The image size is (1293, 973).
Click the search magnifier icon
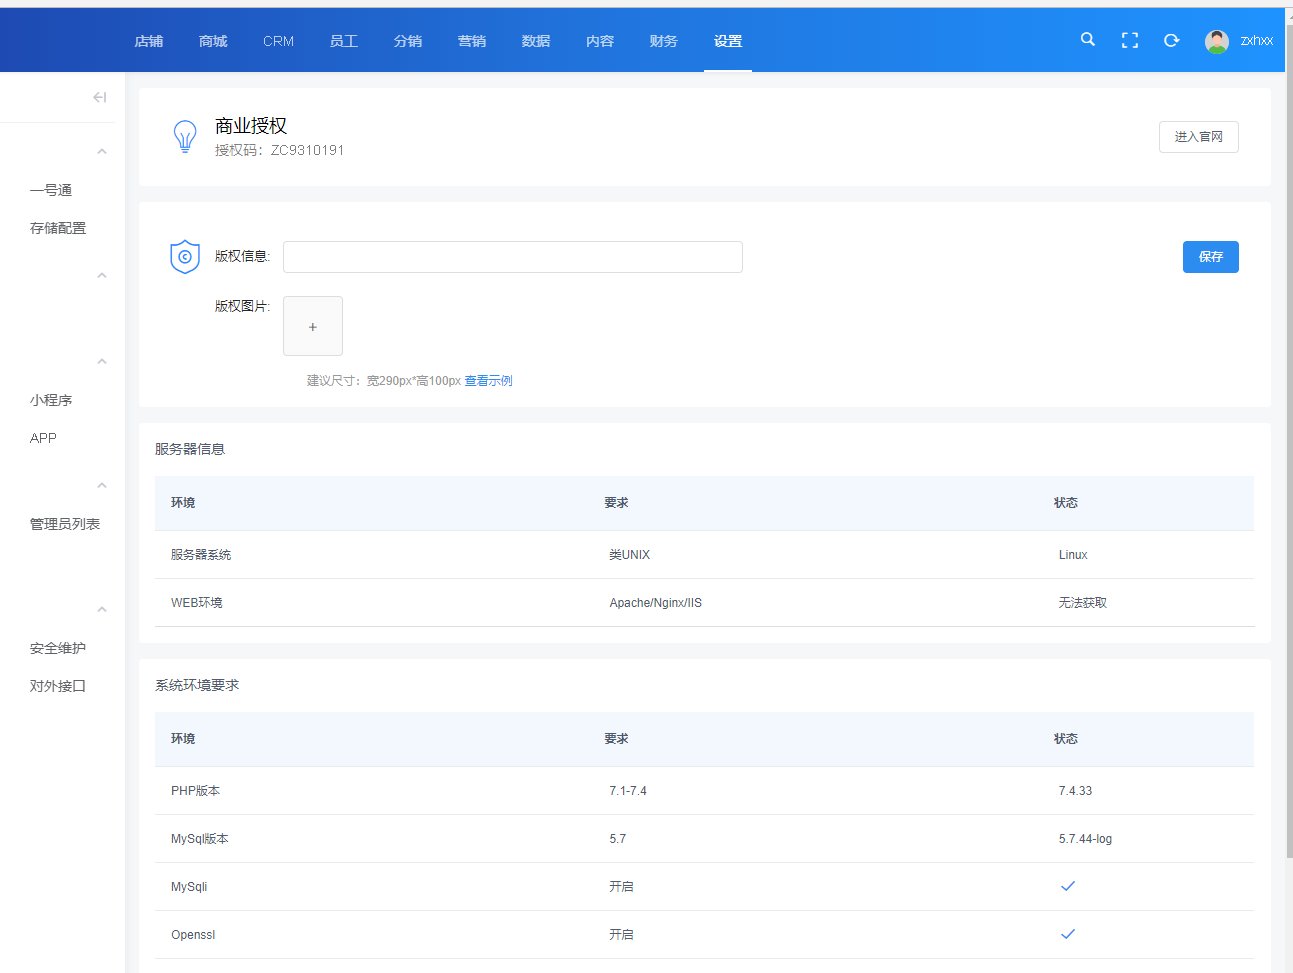1088,40
